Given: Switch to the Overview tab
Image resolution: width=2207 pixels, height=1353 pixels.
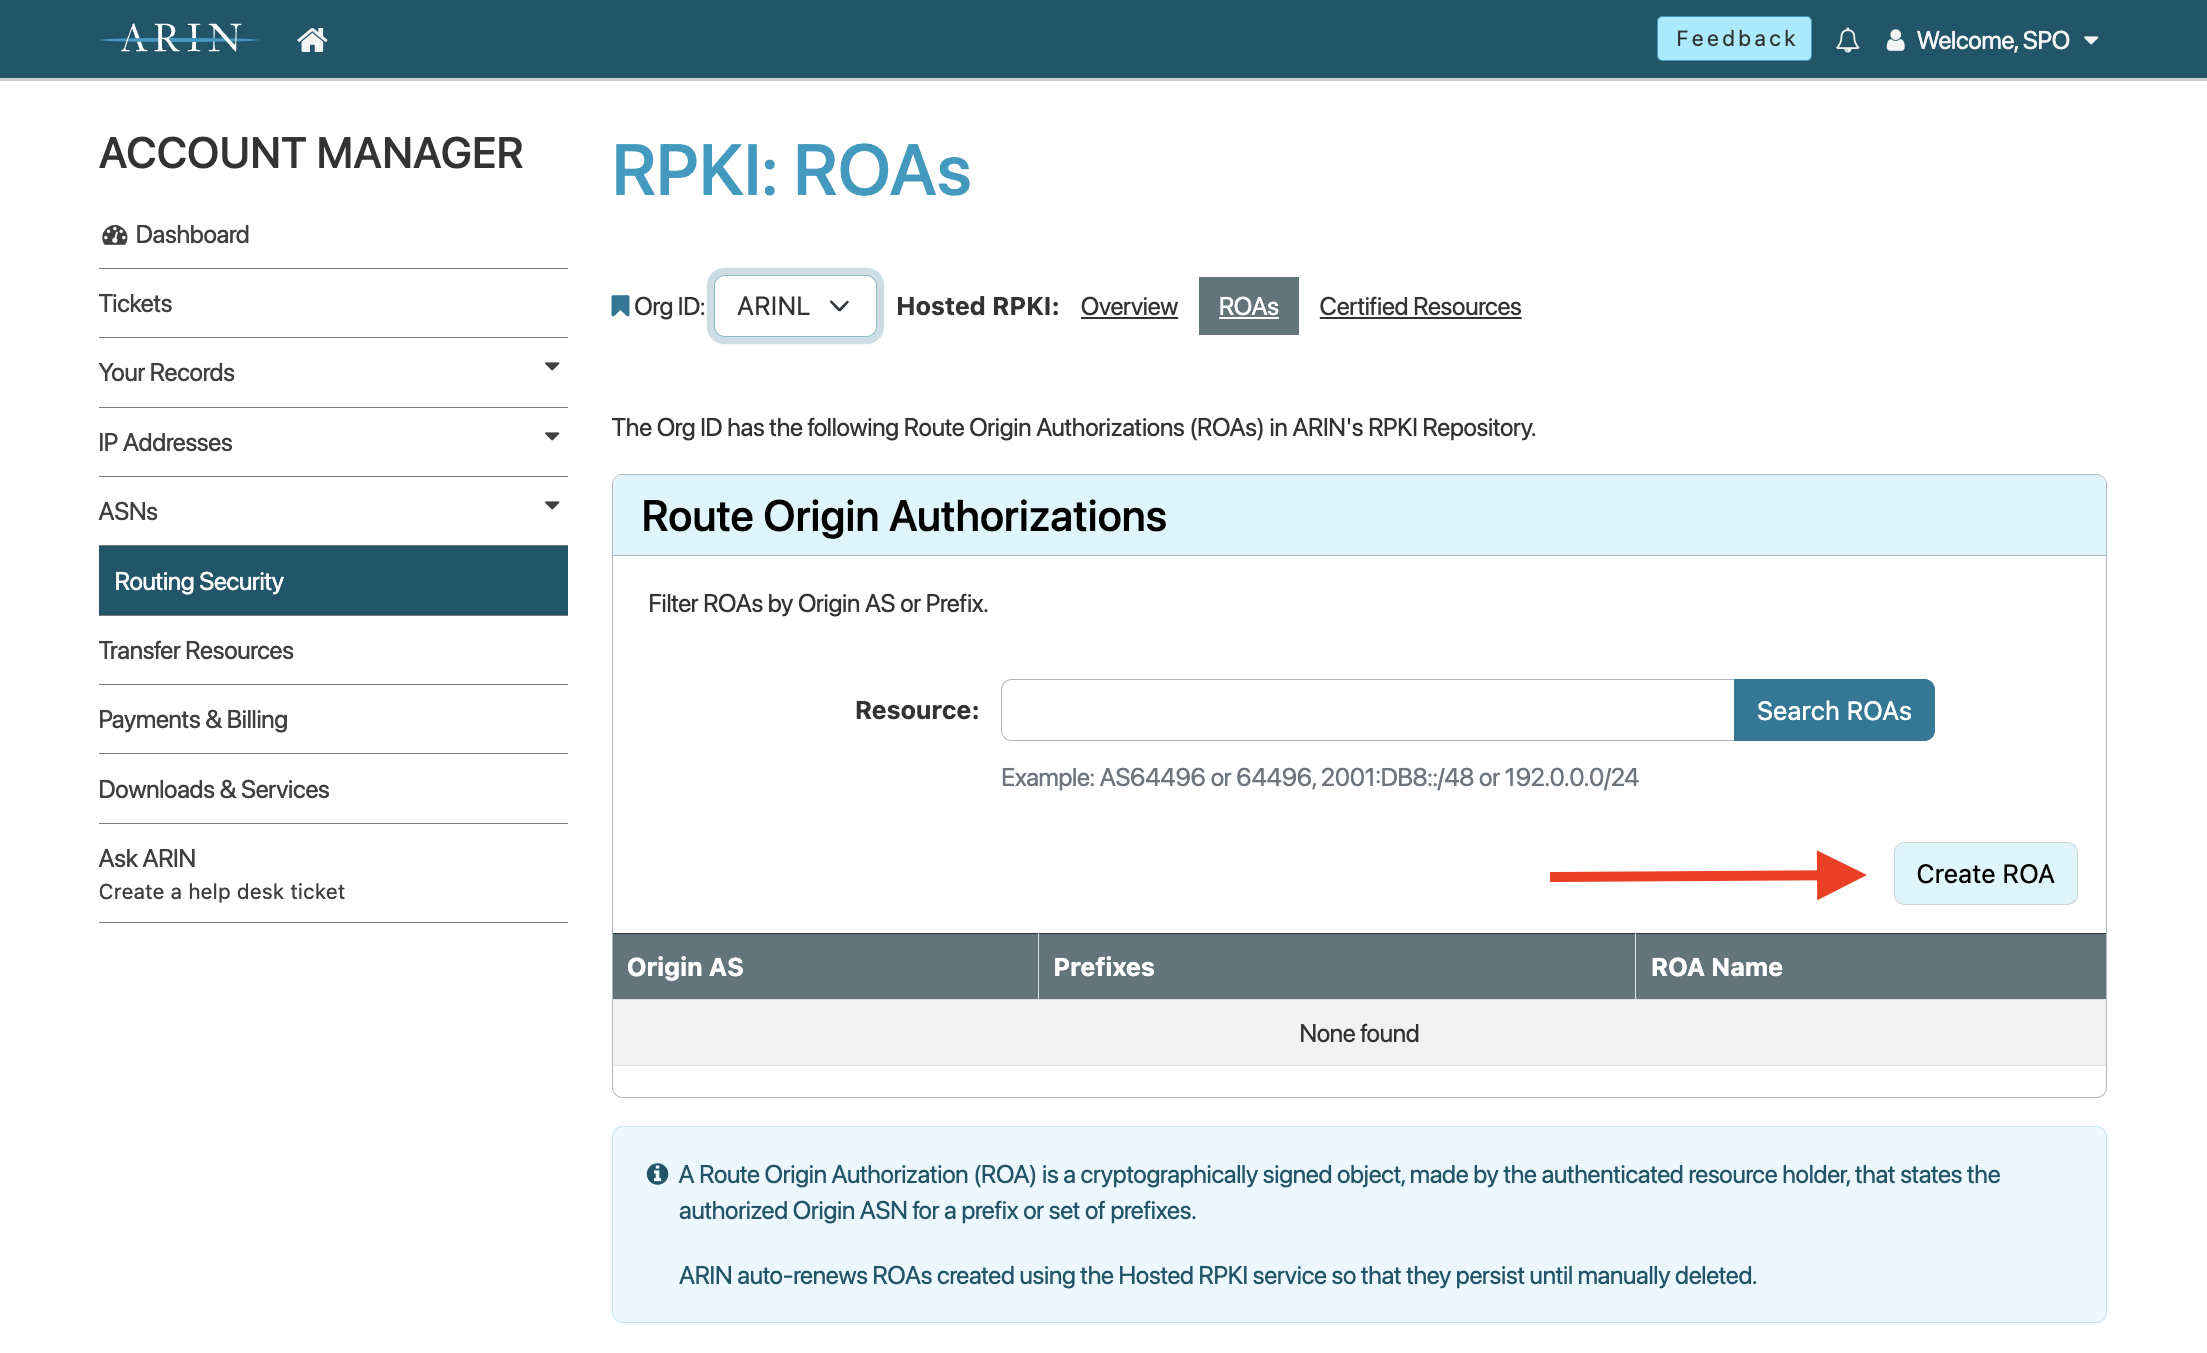Looking at the screenshot, I should pos(1129,306).
